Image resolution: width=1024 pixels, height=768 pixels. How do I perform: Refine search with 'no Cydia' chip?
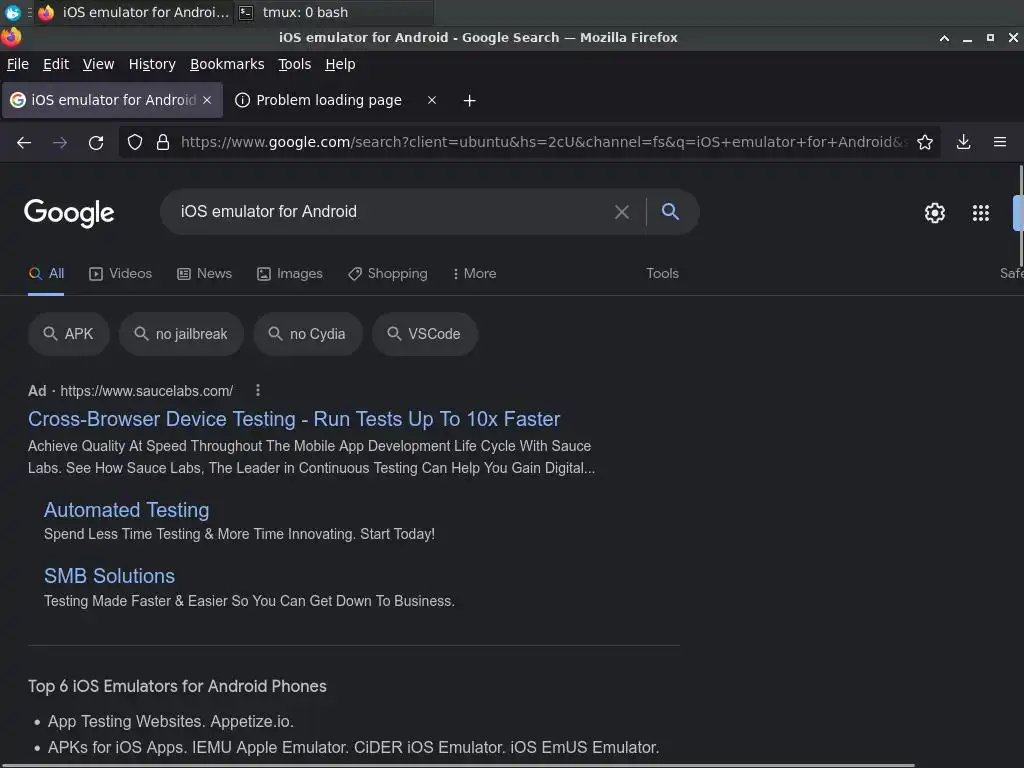[308, 334]
